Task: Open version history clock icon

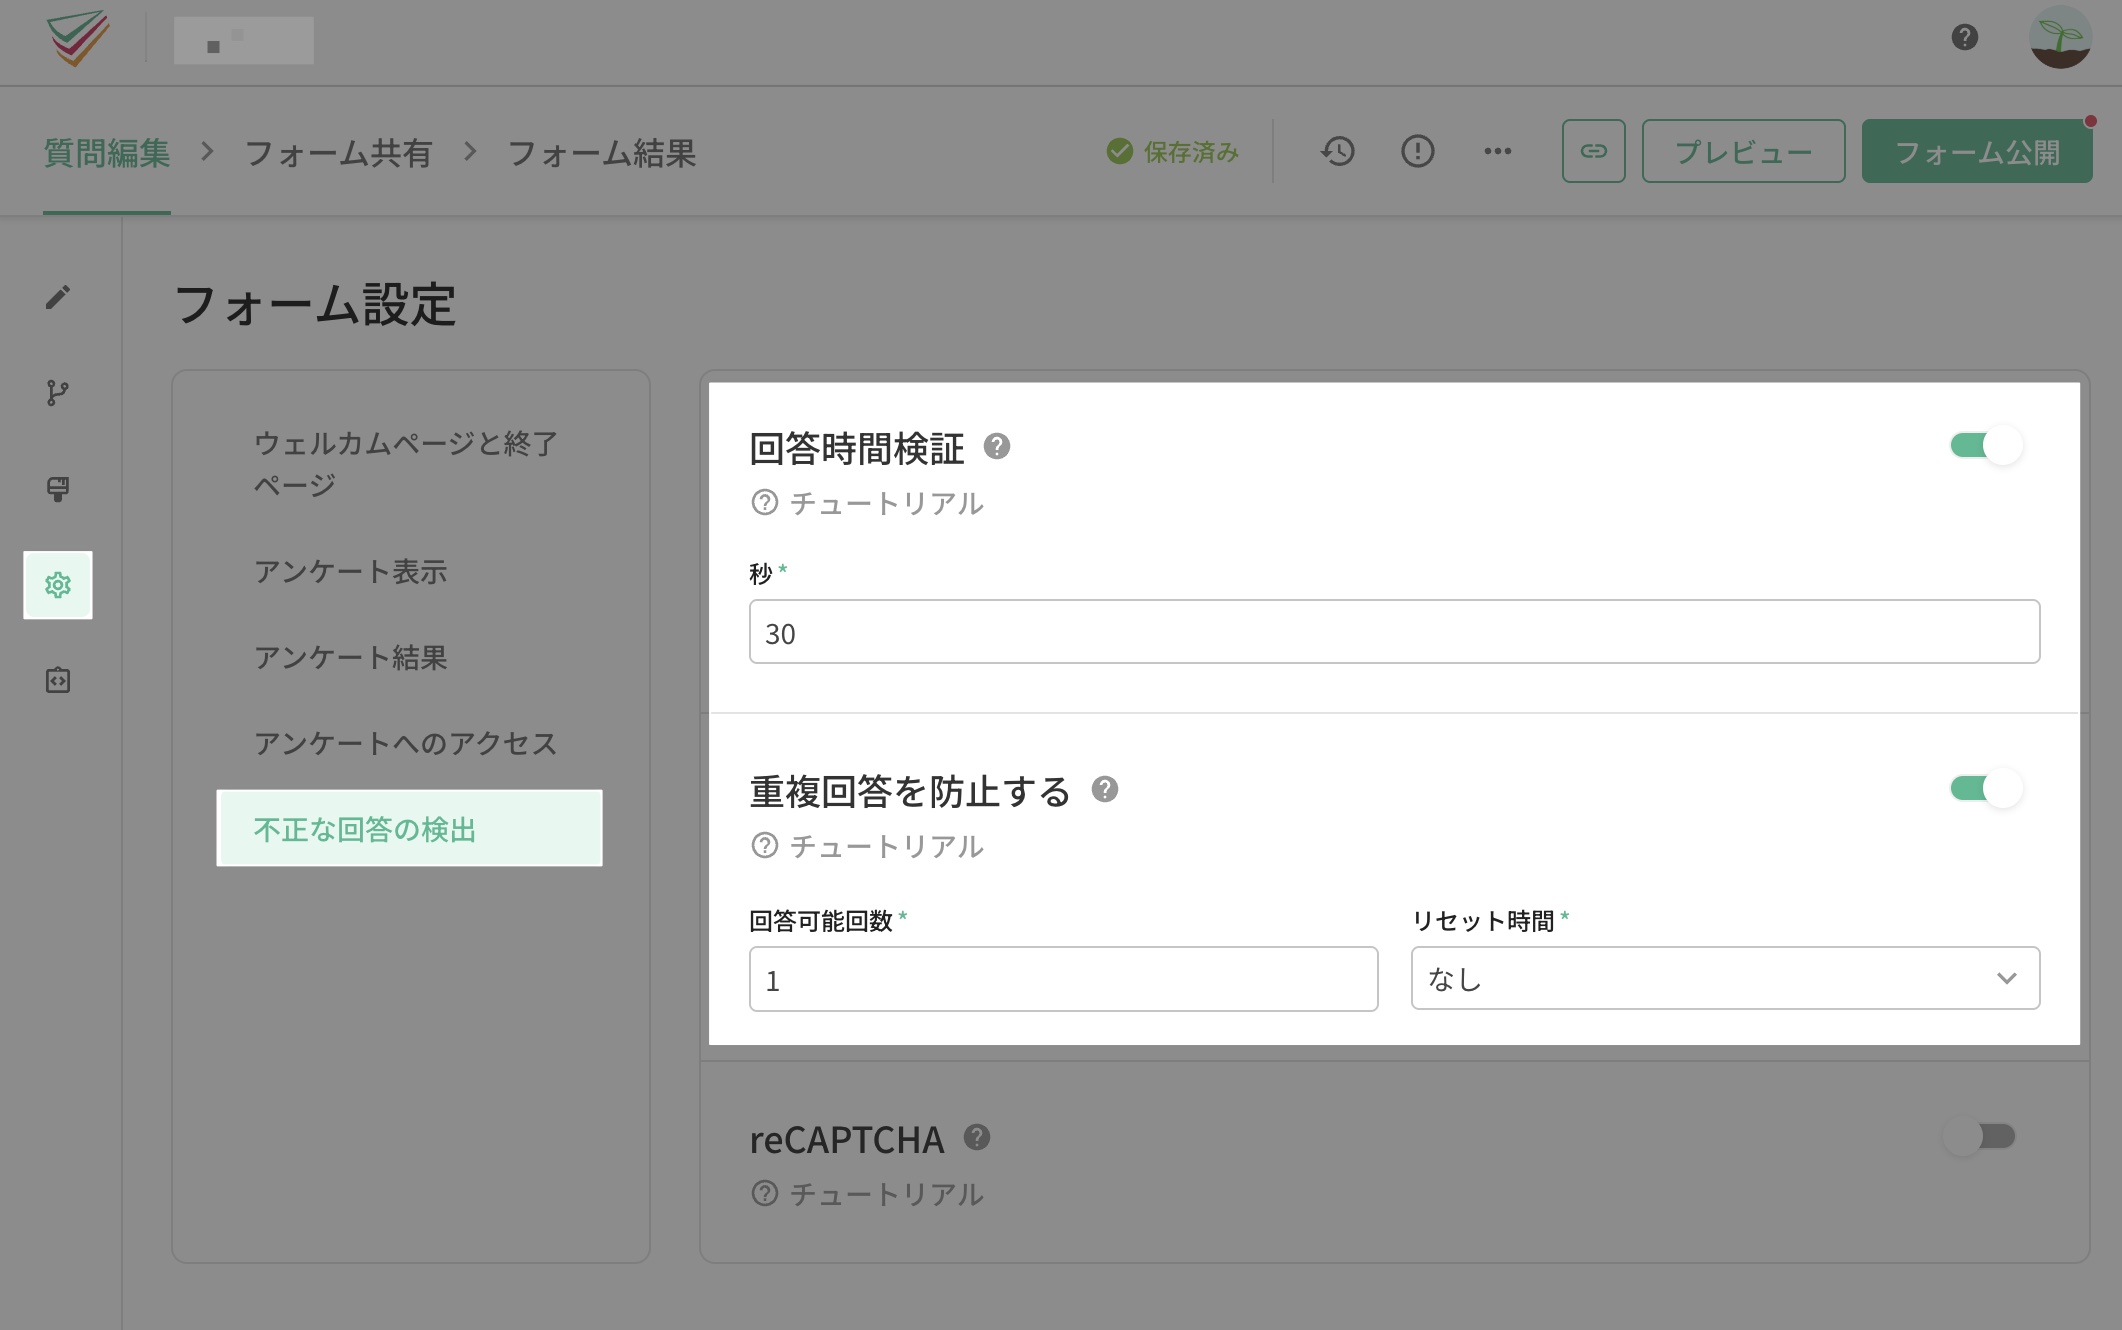Action: tap(1338, 151)
